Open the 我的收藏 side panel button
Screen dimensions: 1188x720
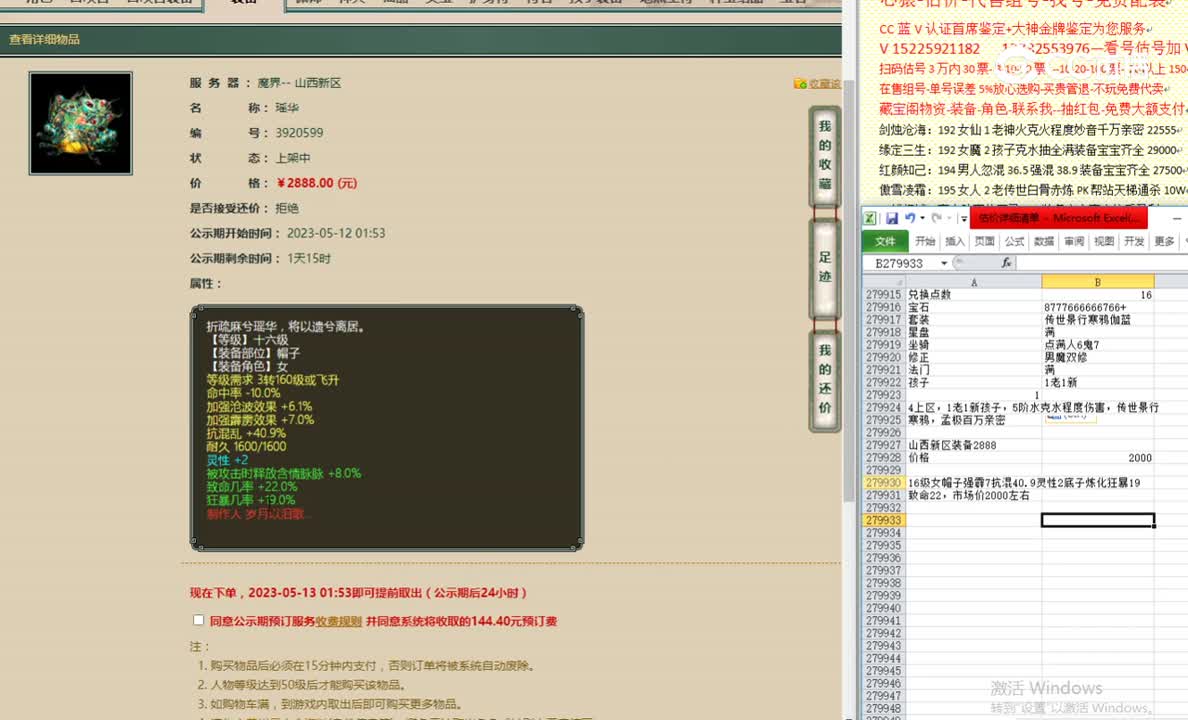[825, 155]
